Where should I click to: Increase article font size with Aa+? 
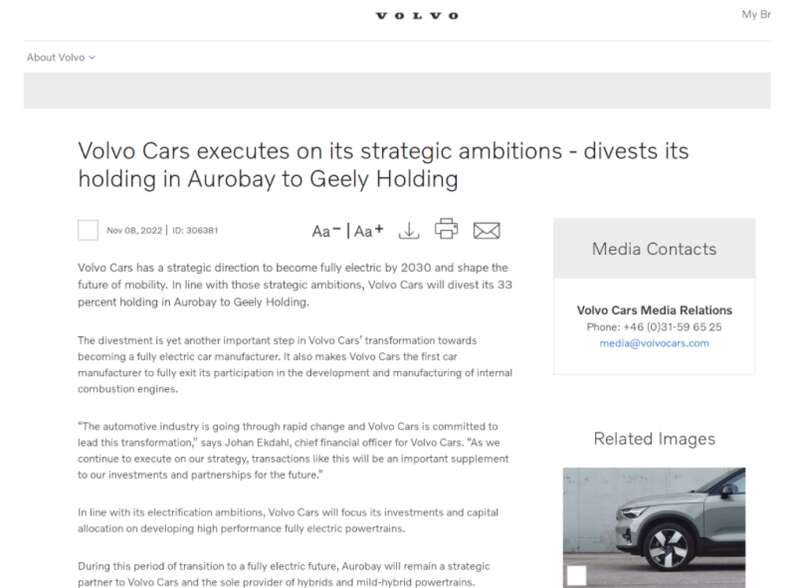(x=369, y=231)
